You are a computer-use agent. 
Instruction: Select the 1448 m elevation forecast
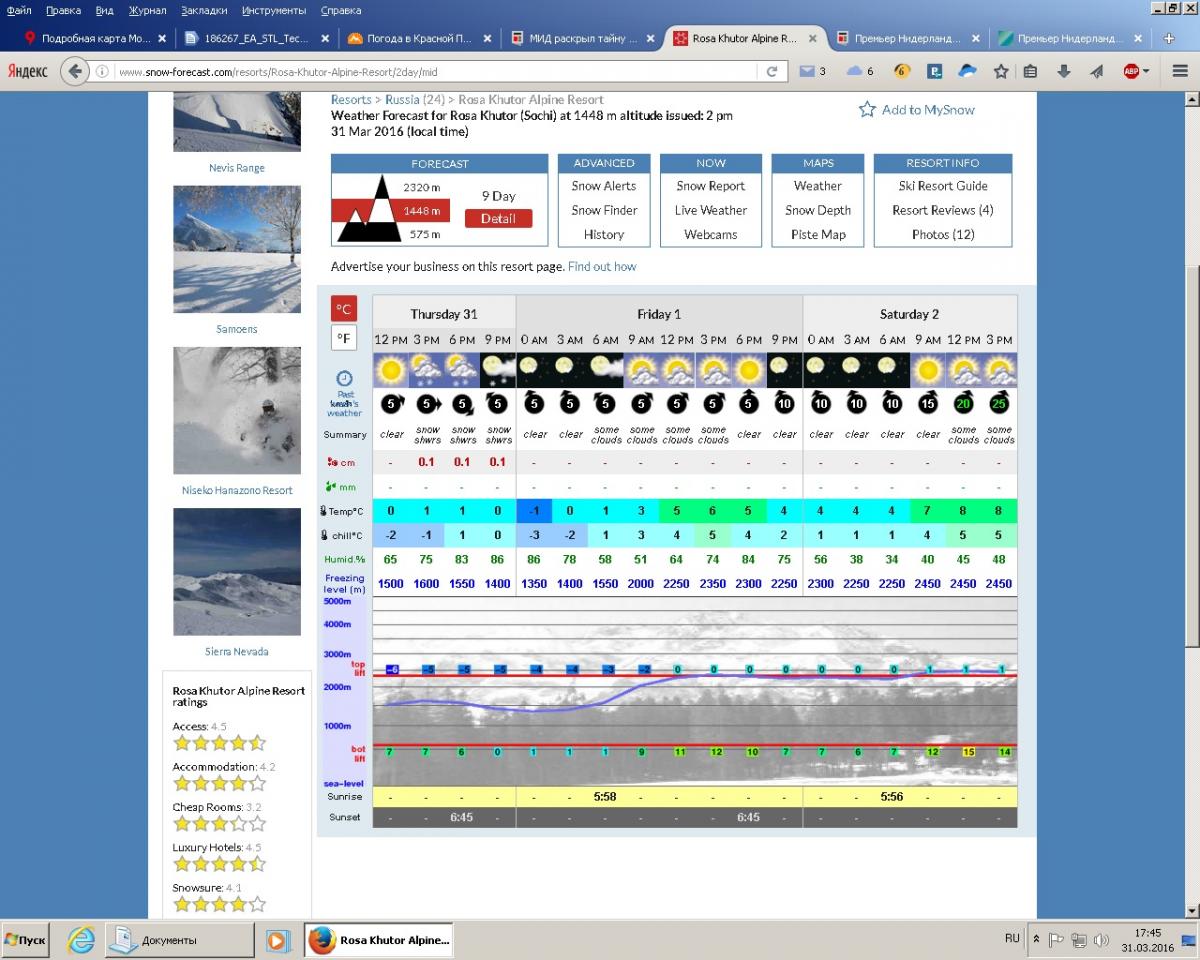[x=421, y=211]
